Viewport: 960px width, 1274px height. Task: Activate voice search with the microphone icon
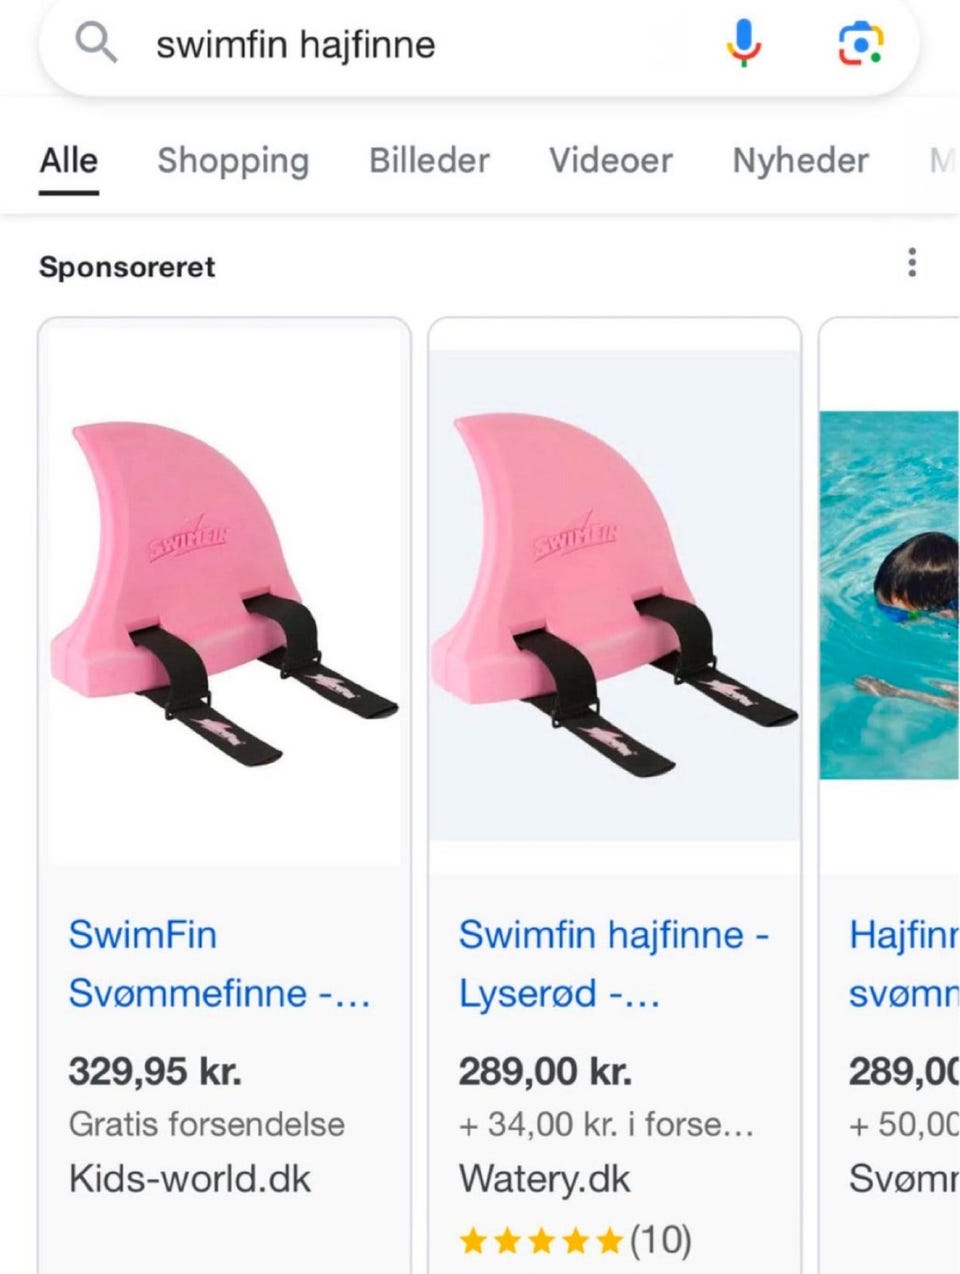click(x=742, y=42)
